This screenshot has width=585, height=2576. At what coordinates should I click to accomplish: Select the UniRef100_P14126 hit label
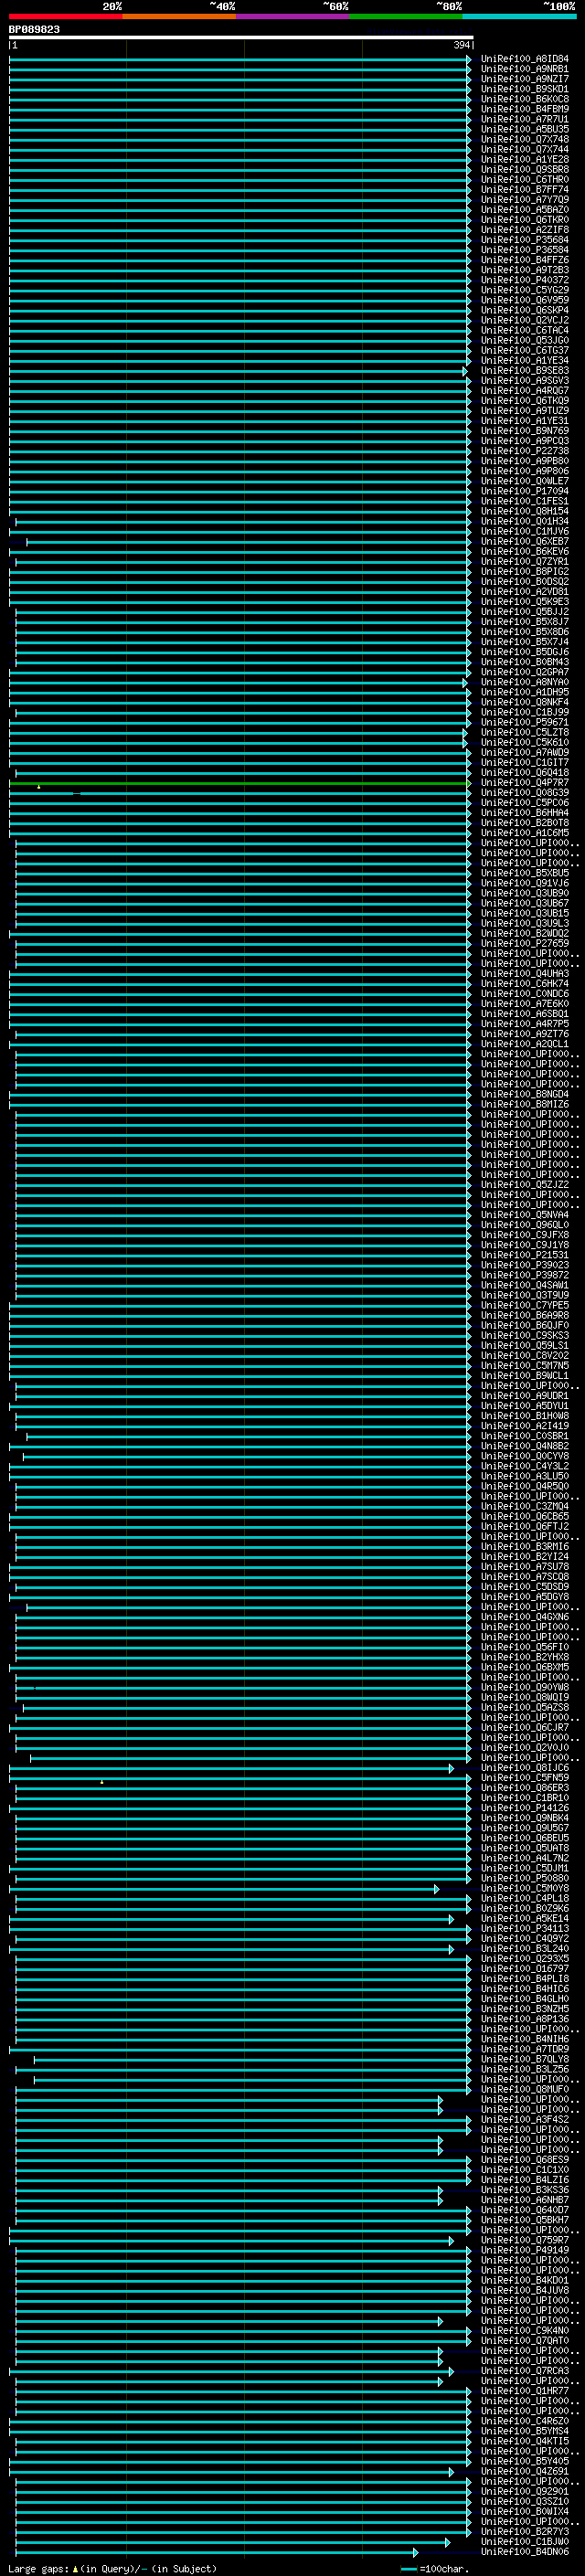point(525,1808)
